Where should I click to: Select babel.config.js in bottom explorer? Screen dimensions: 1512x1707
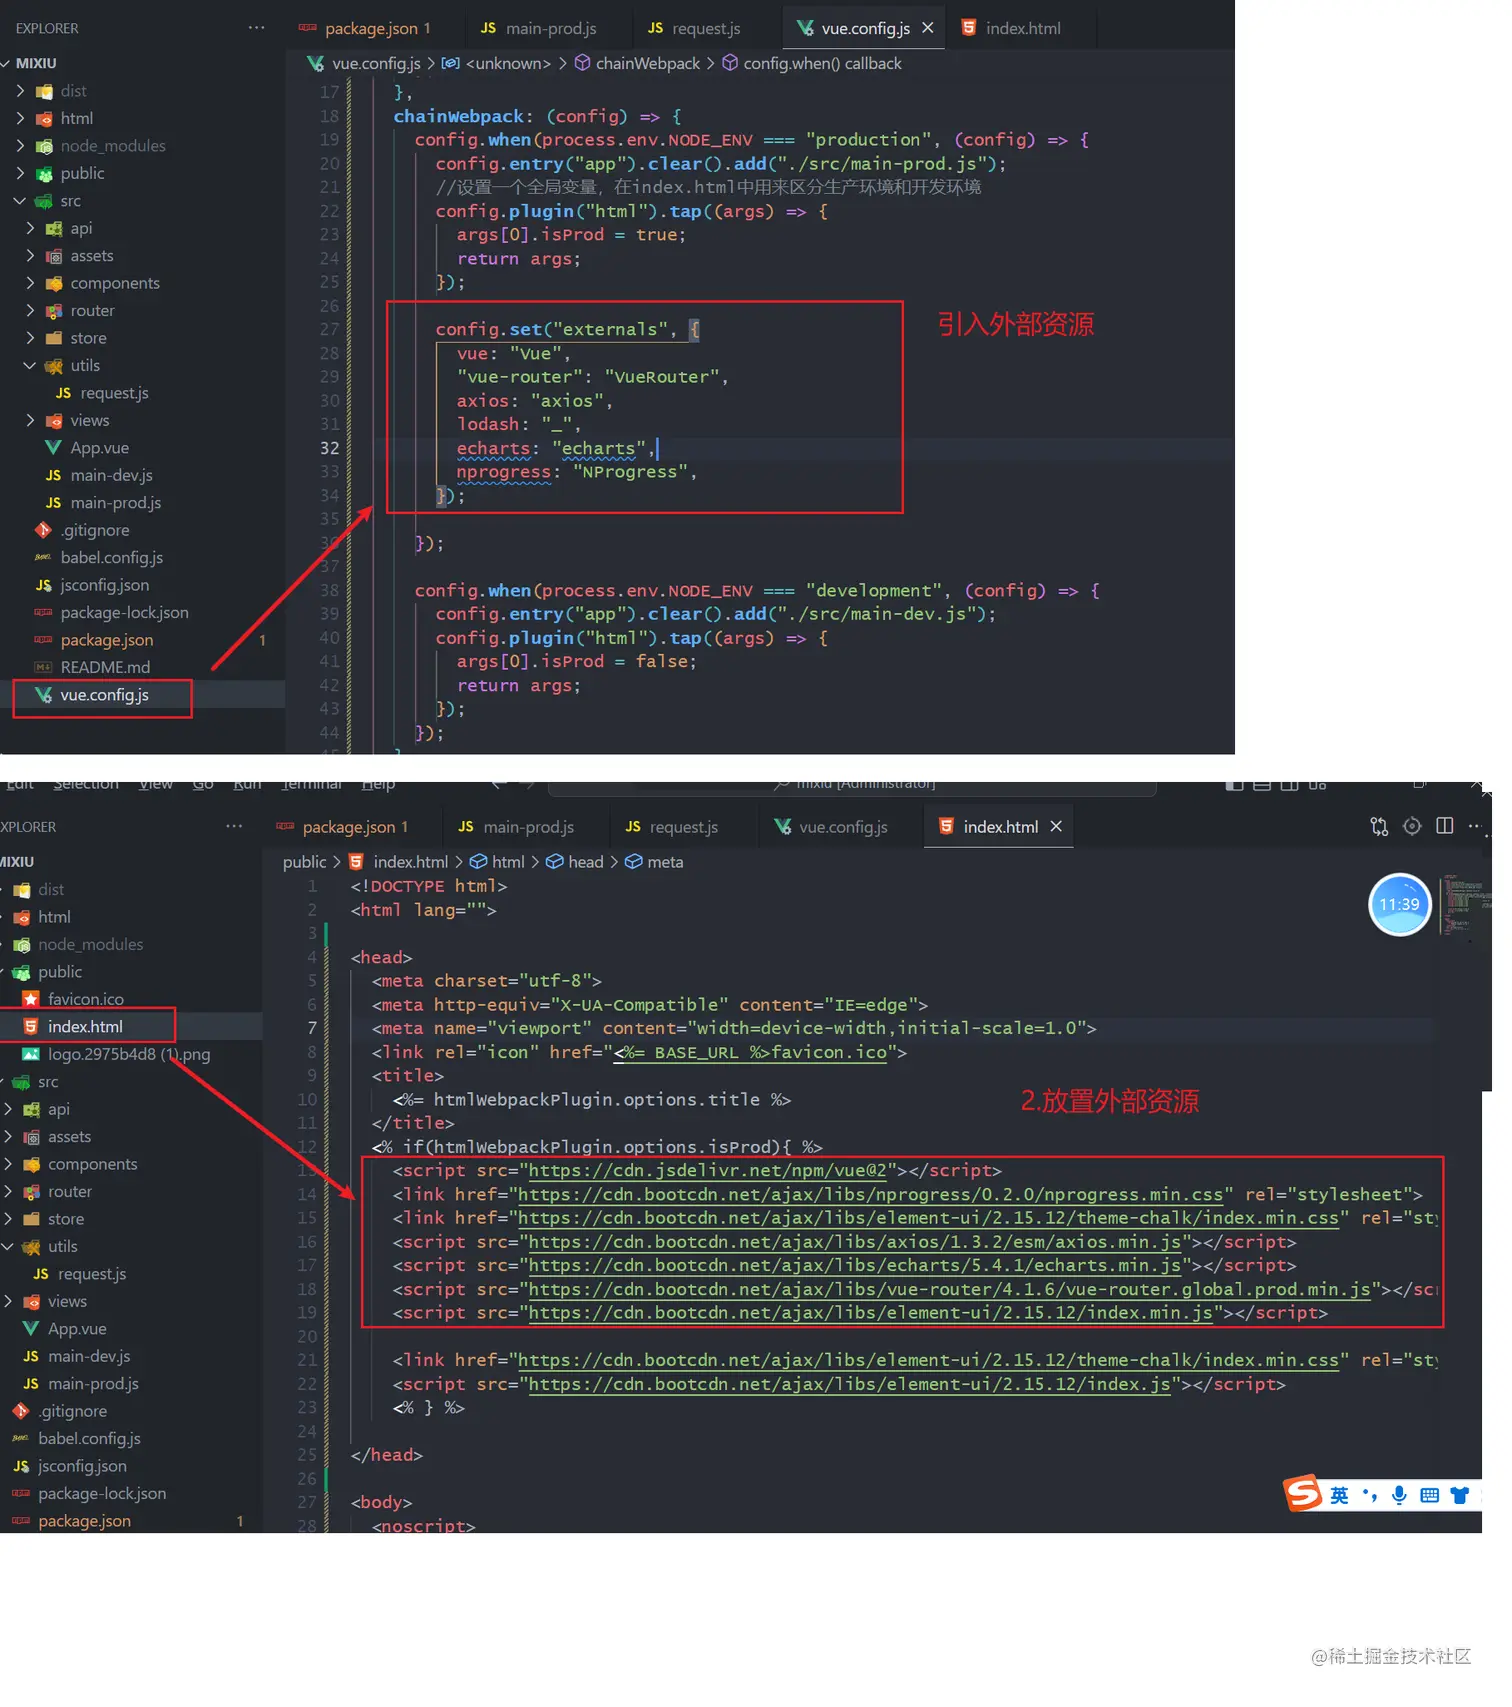tap(89, 1438)
